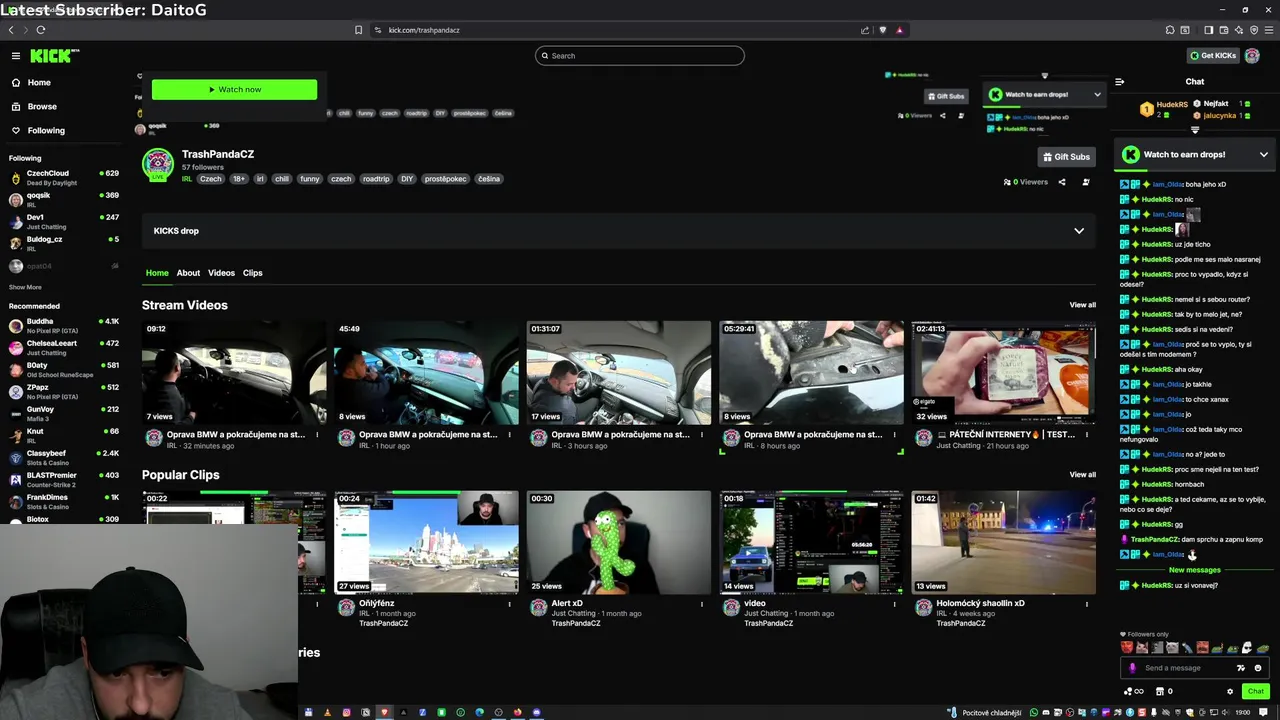This screenshot has width=1280, height=720.
Task: Open the shop icon with 0 below chat
Action: (x=1164, y=691)
